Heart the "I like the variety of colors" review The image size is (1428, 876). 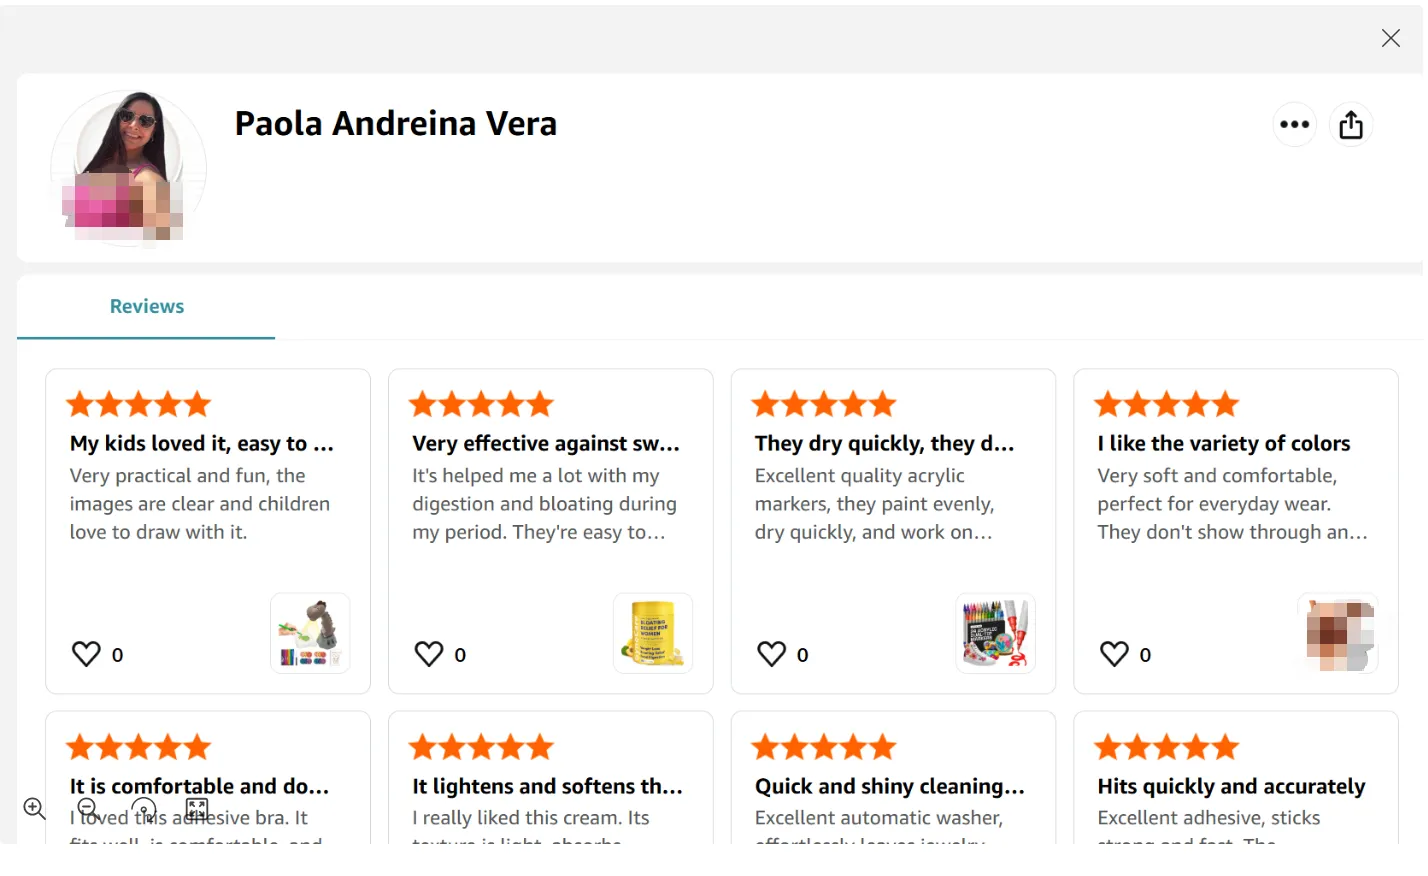(1114, 654)
